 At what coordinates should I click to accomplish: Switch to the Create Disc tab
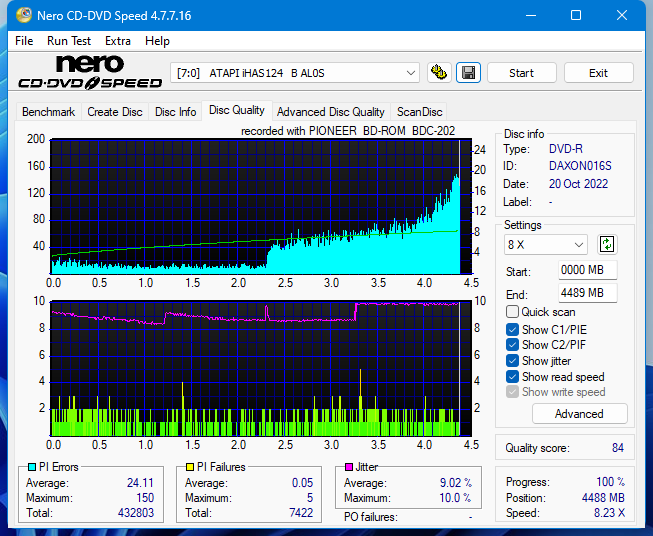pos(115,112)
